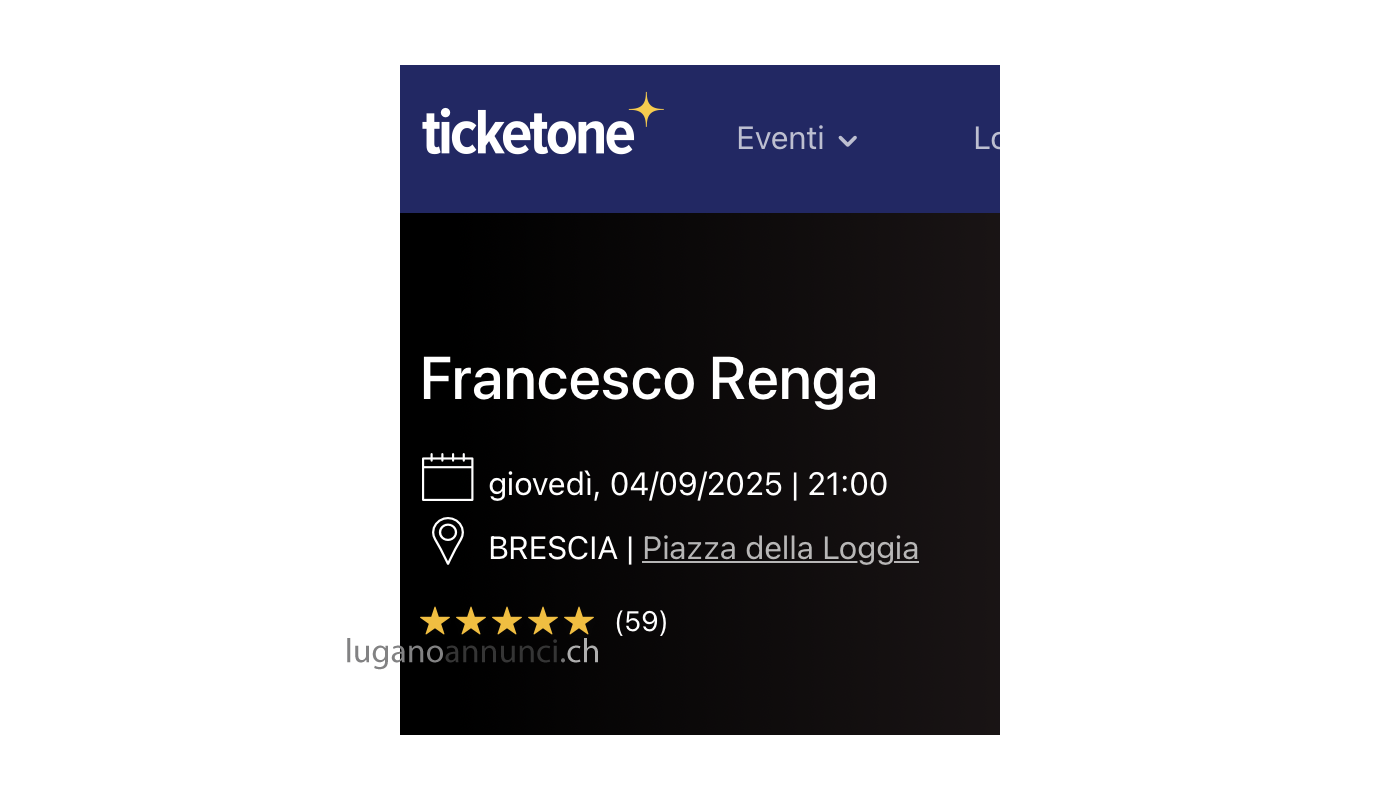
Task: Select the cut-off "Lo" menu item
Action: 986,138
